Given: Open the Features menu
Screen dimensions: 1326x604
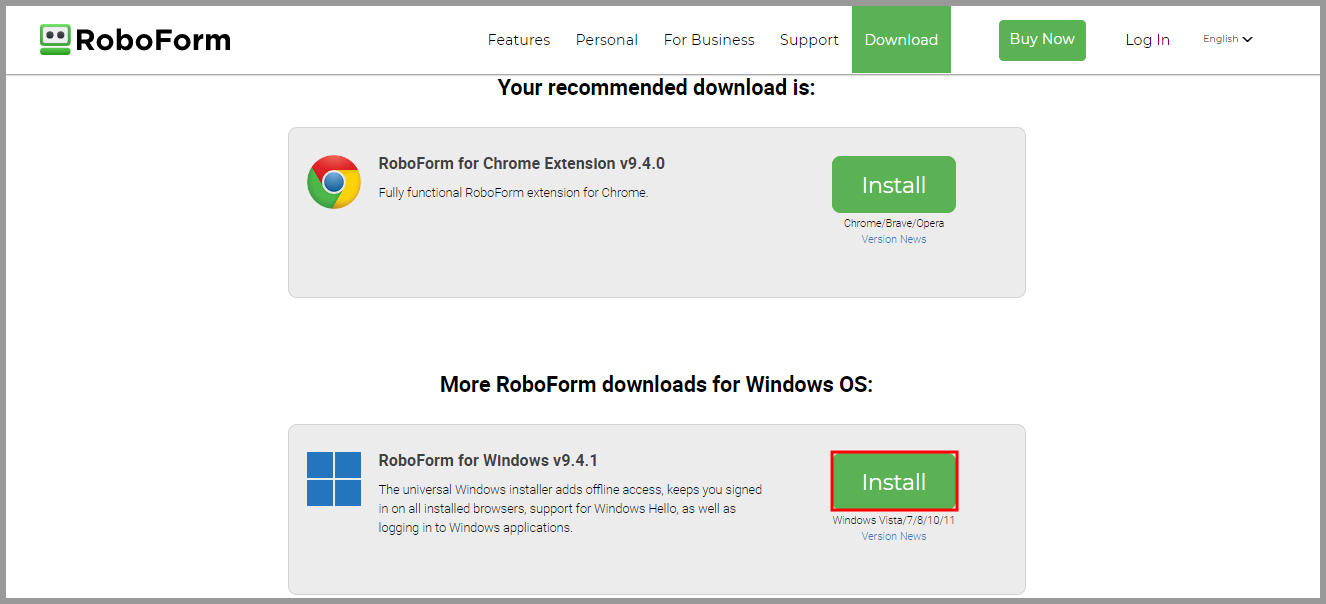Looking at the screenshot, I should [x=518, y=40].
